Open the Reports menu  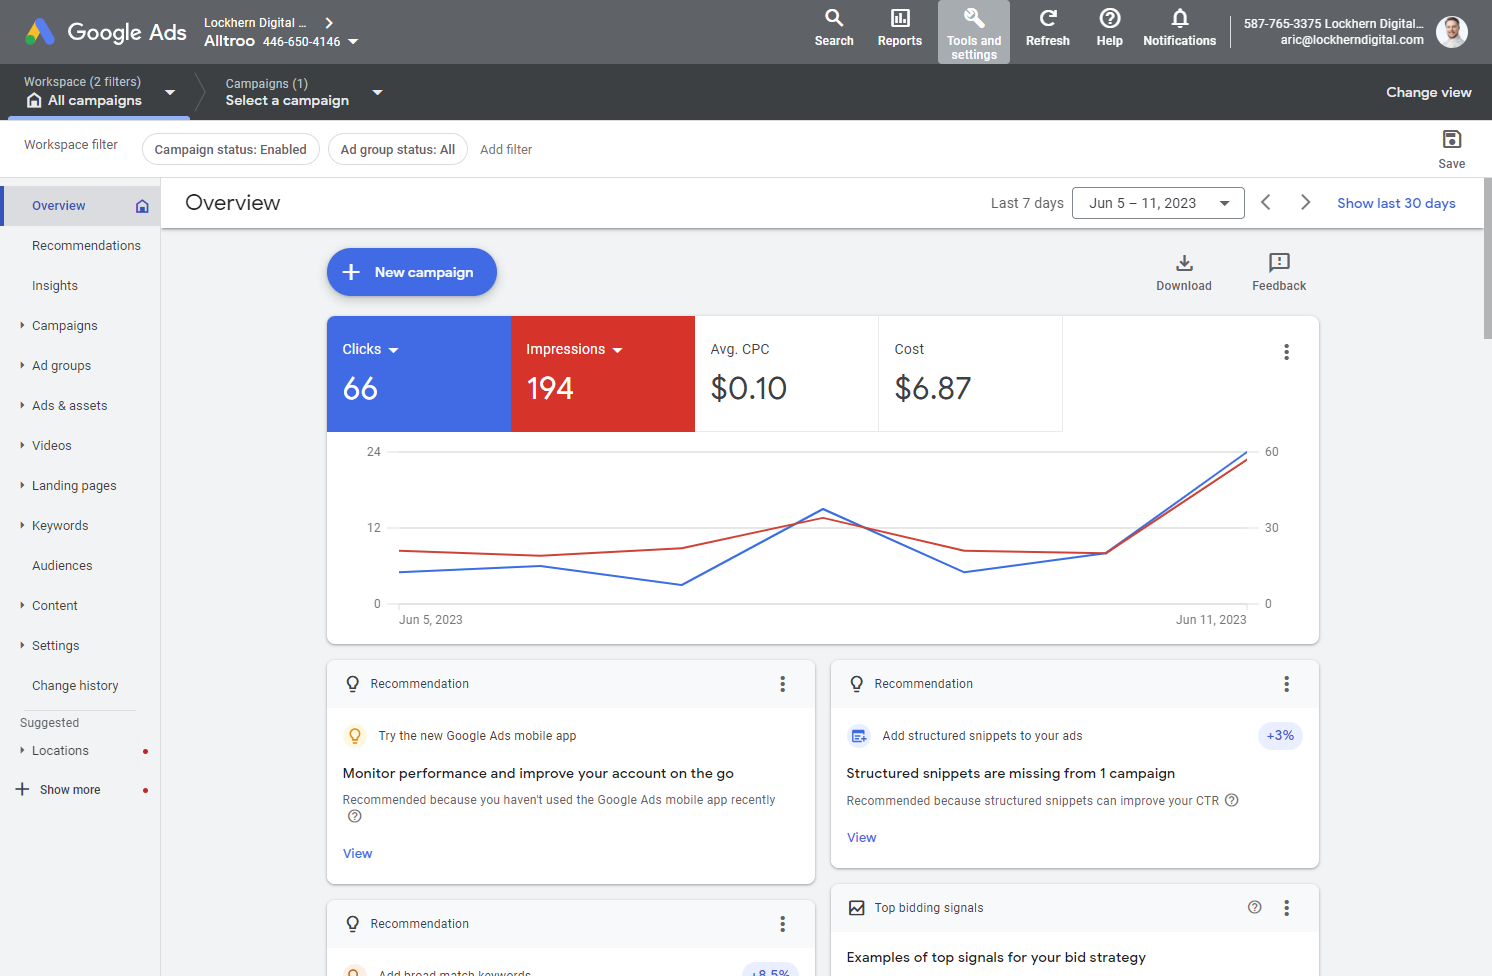click(x=900, y=28)
